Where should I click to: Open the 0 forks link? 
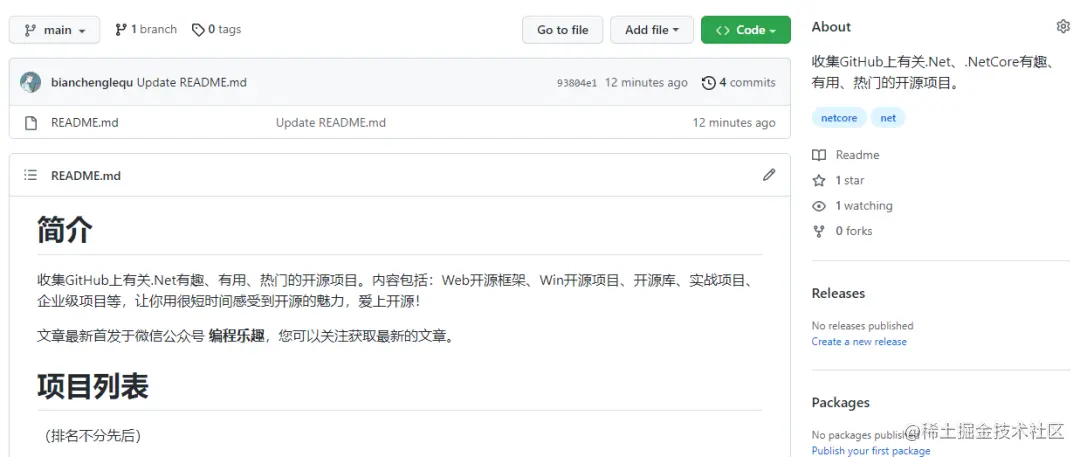pyautogui.click(x=853, y=231)
